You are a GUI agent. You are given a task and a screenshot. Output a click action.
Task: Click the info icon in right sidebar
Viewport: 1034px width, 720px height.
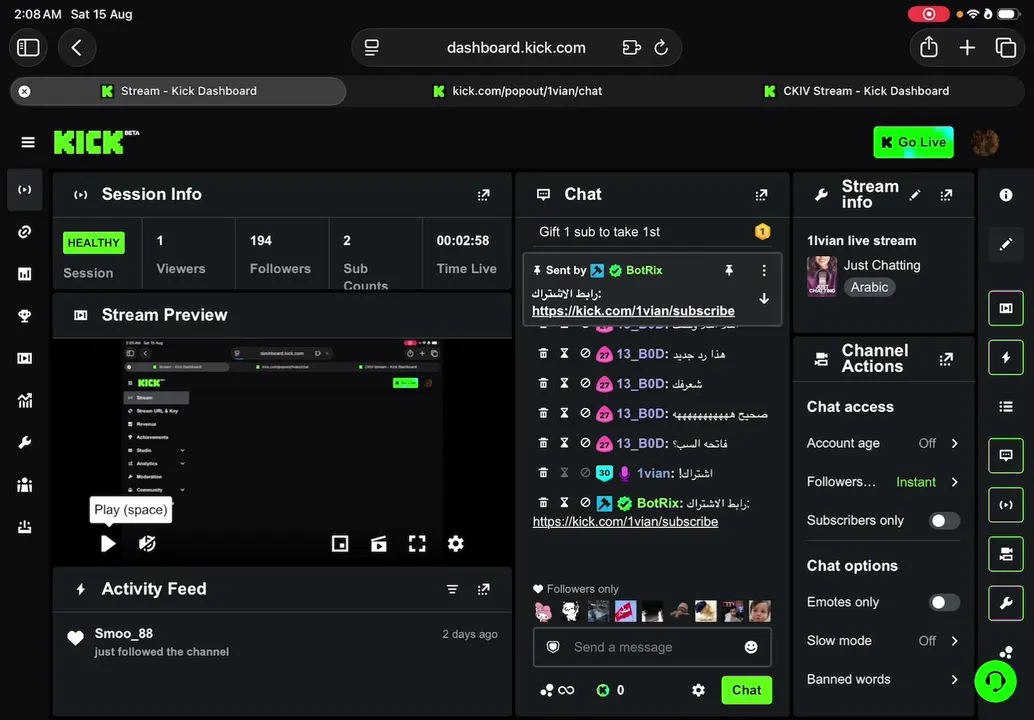coord(1006,195)
